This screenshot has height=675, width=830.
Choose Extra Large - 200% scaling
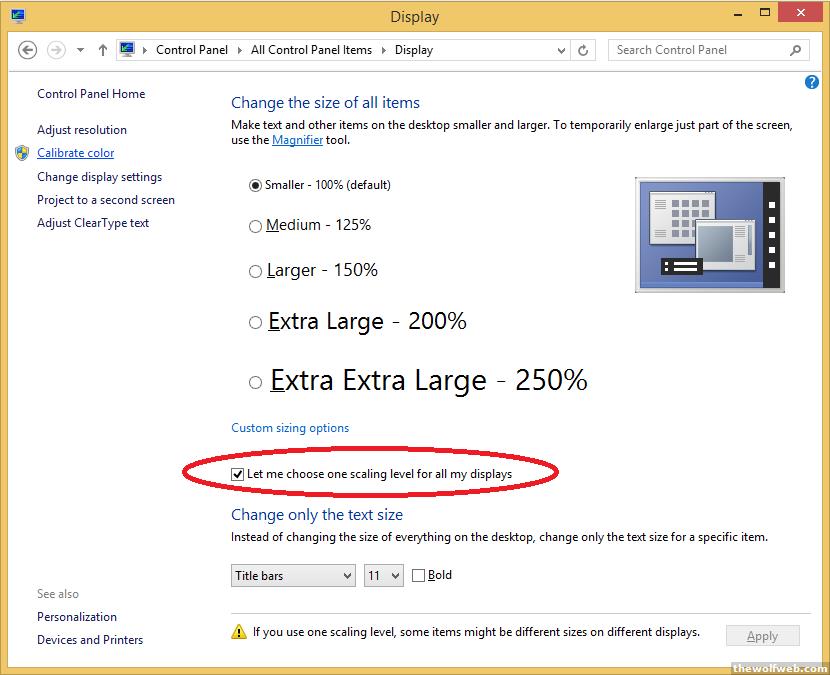tap(255, 323)
